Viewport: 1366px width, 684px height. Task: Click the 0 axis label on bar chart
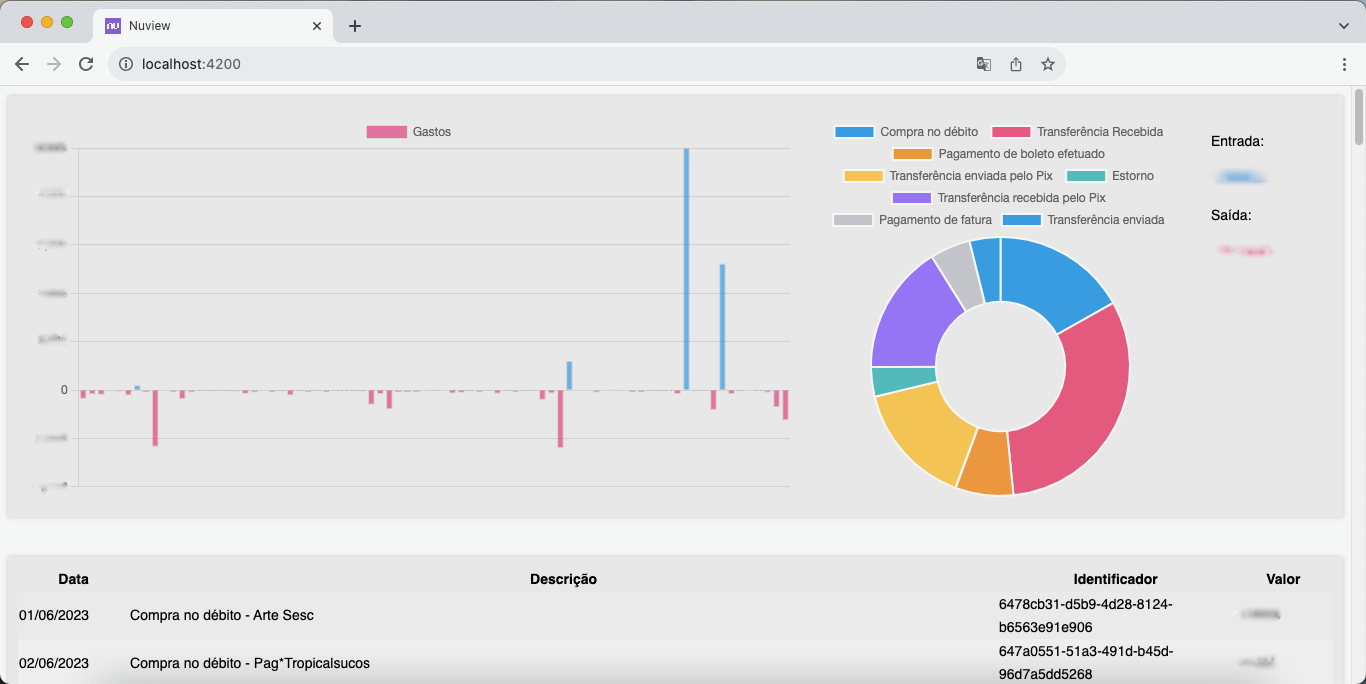64,390
